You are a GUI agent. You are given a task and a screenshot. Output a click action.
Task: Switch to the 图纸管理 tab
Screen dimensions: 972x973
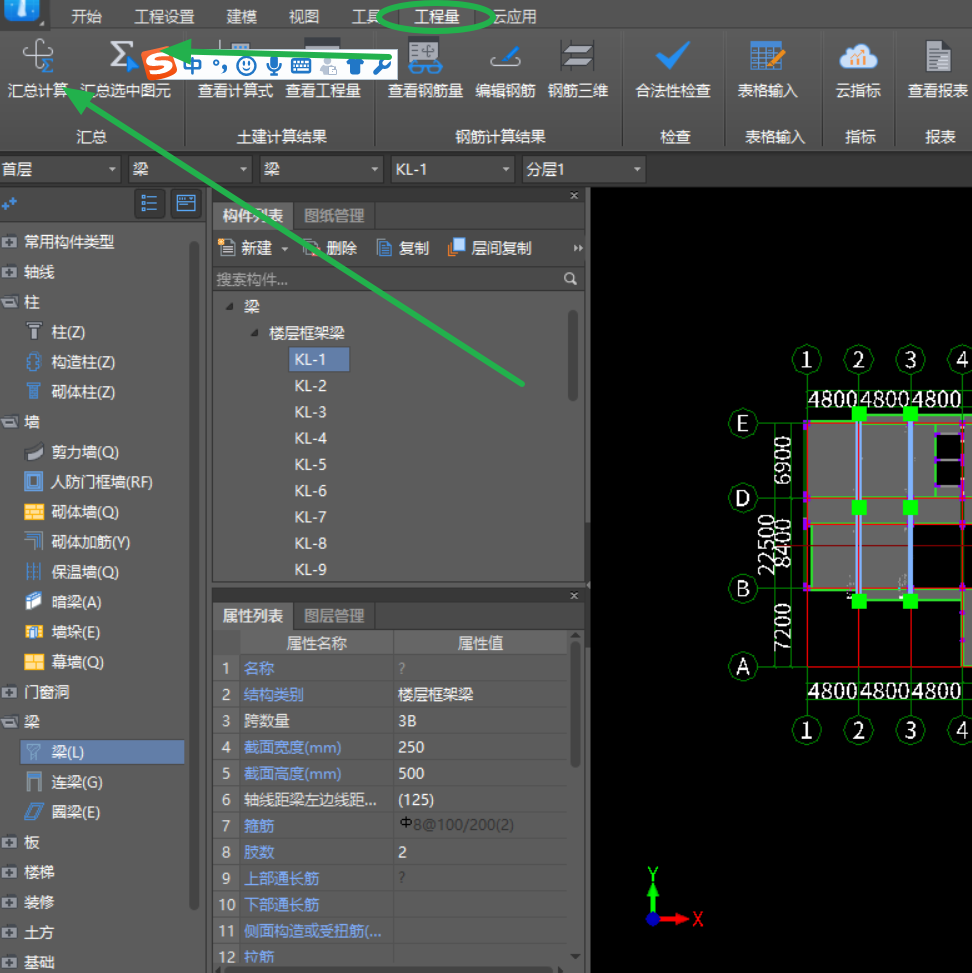pyautogui.click(x=334, y=215)
